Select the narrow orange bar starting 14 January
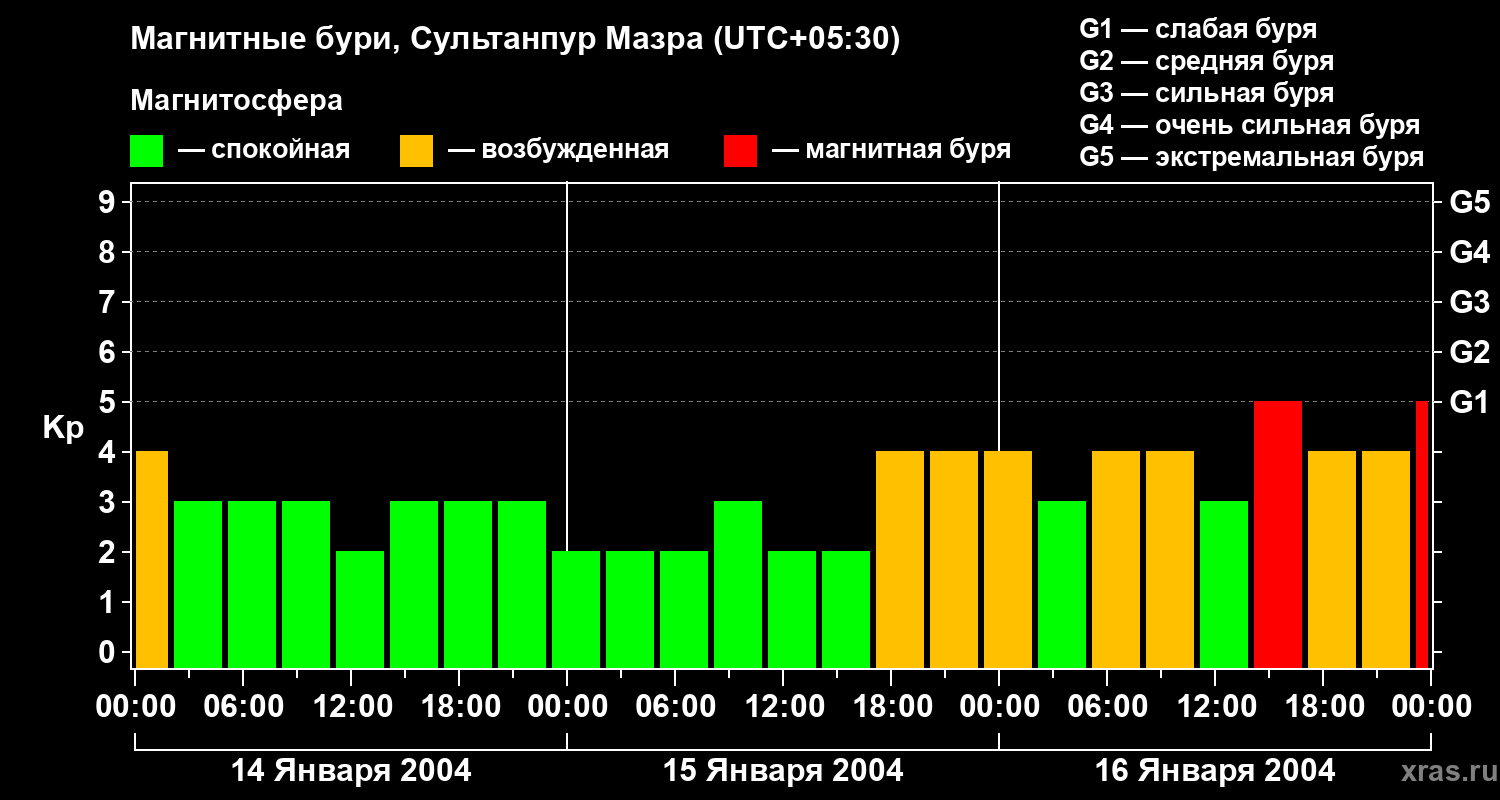This screenshot has height=800, width=1500. pos(152,559)
